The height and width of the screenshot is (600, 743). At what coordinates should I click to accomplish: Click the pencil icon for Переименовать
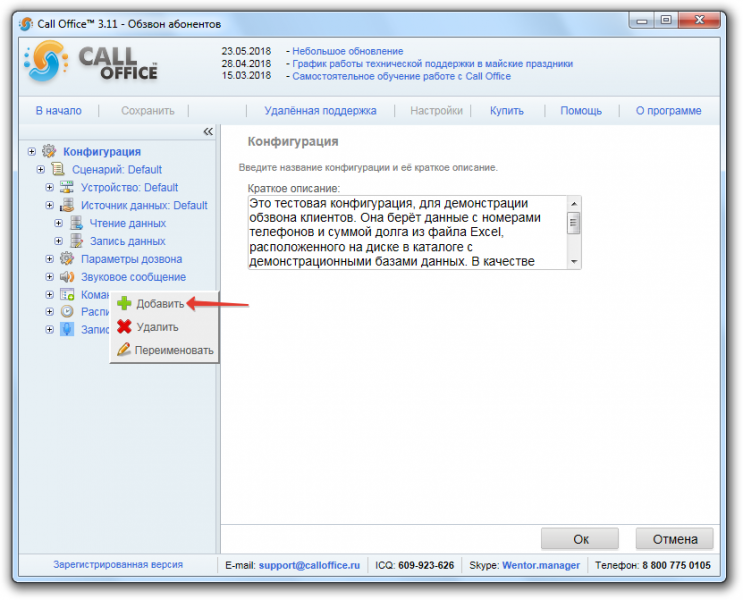pos(124,349)
